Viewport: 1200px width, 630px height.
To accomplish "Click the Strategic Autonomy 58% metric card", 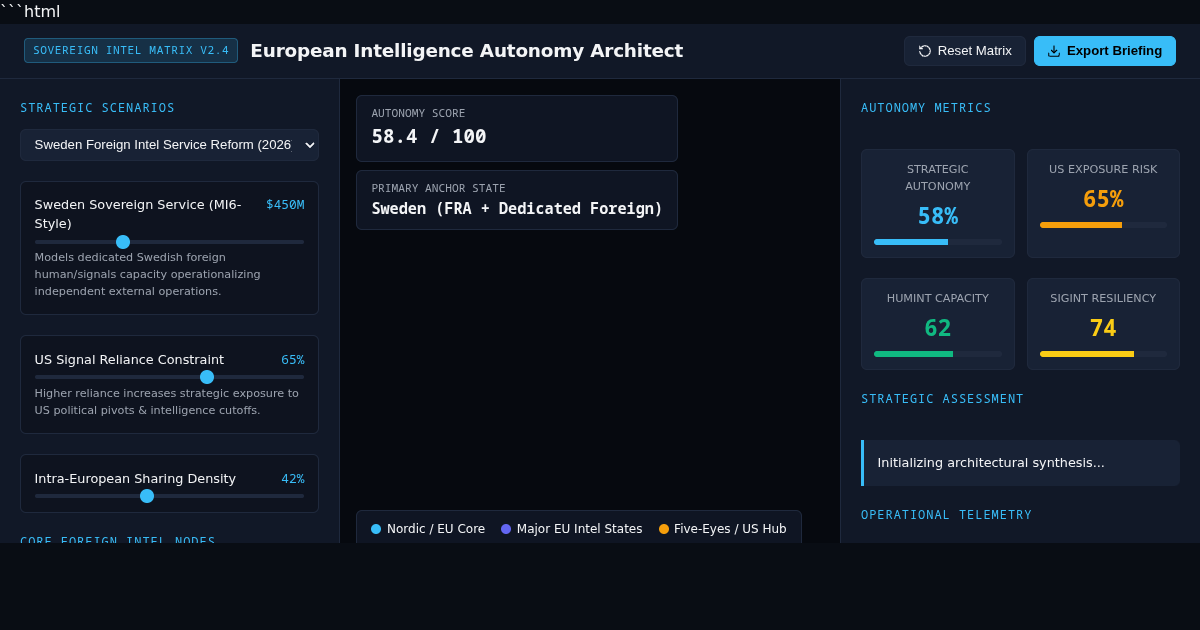I will tap(938, 204).
